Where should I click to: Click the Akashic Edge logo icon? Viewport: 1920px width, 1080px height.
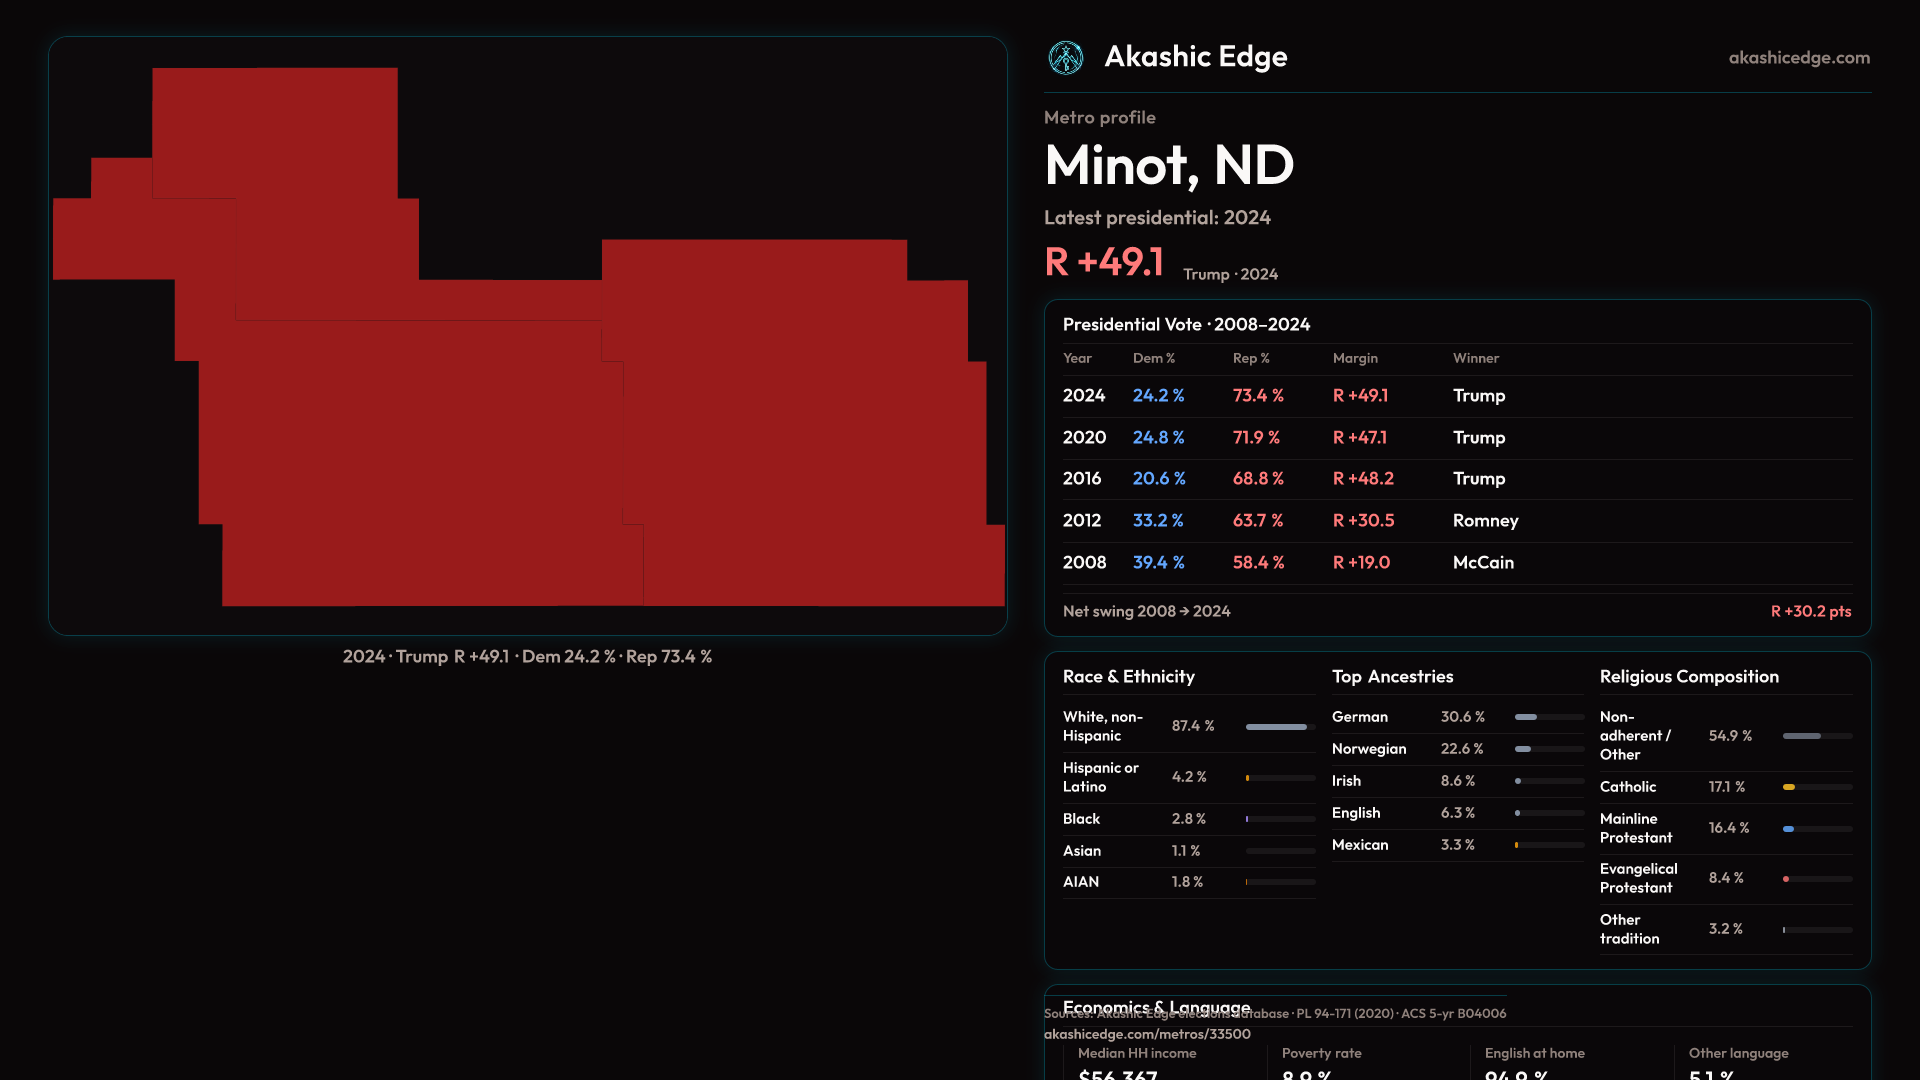1065,58
